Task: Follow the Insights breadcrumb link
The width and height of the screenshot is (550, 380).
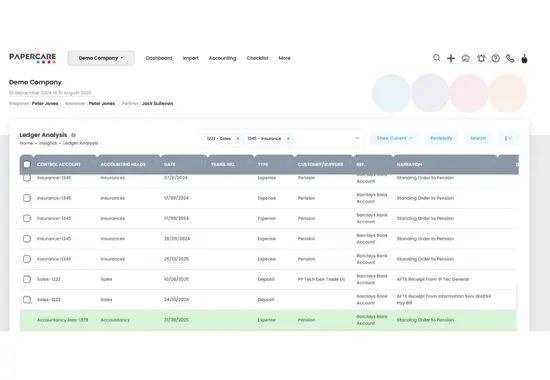Action: tap(48, 143)
